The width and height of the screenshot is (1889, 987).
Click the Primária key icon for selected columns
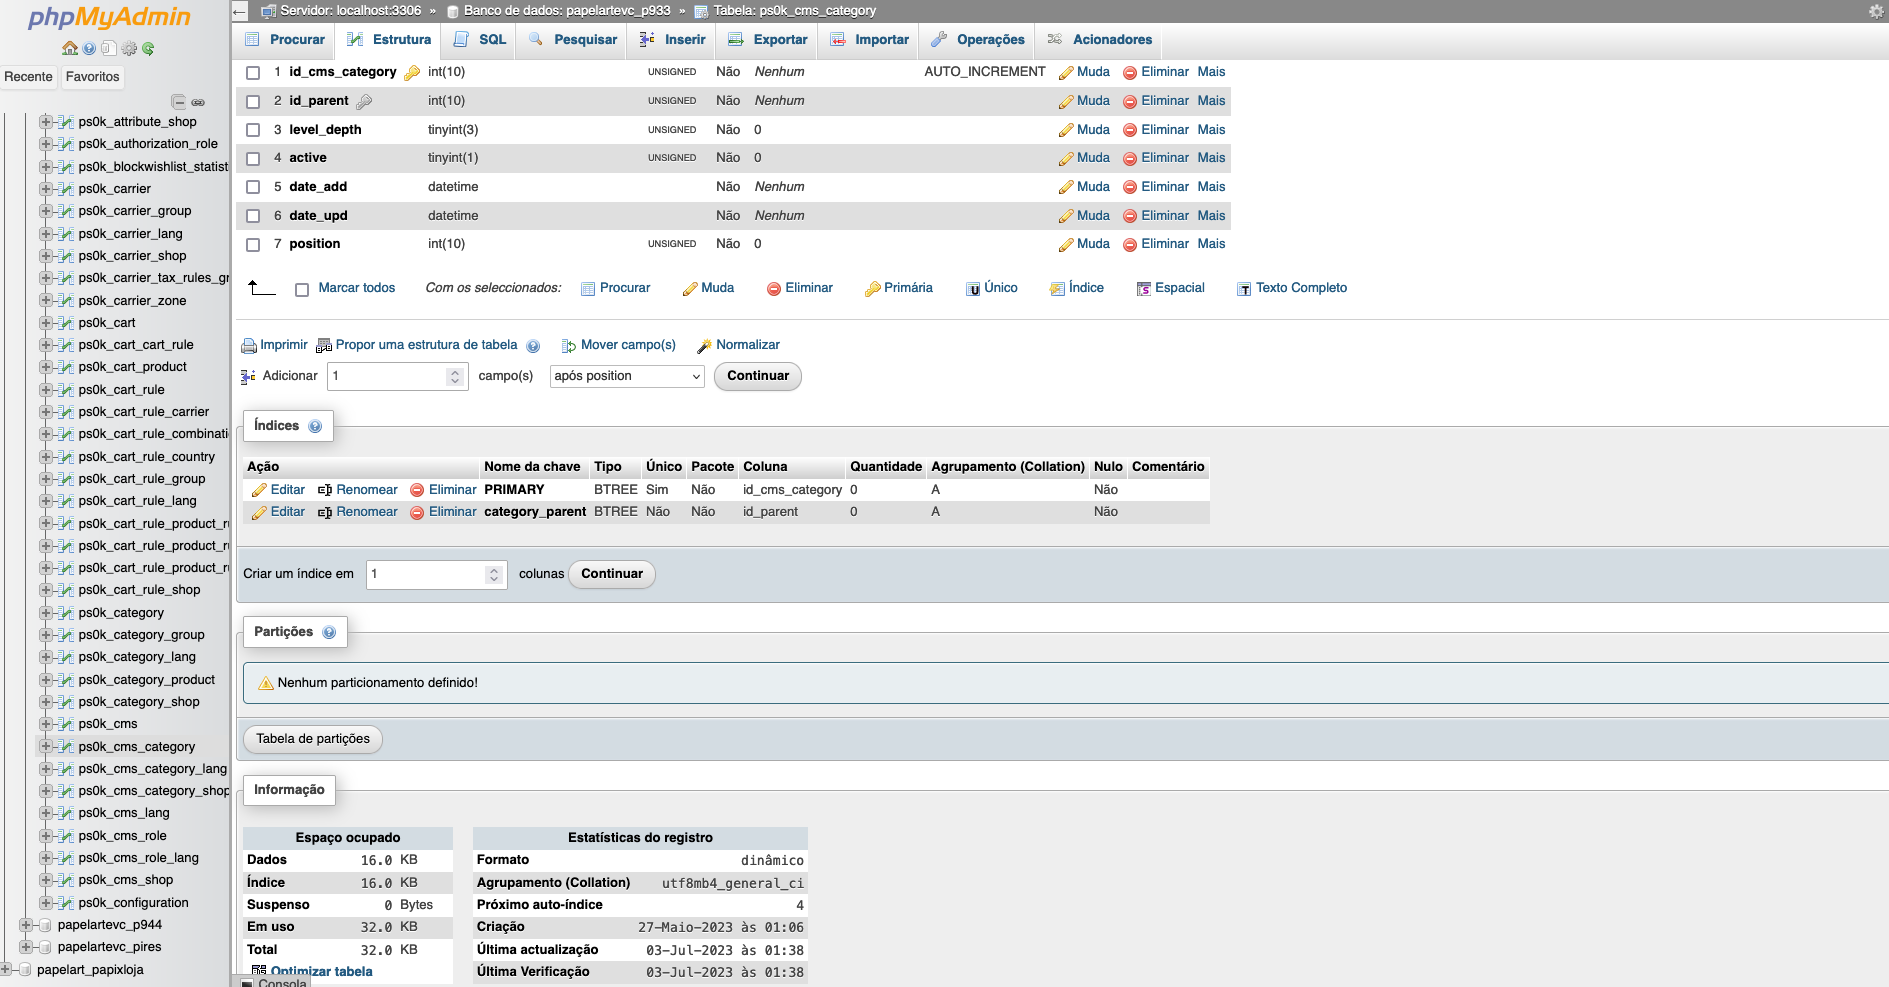coord(873,289)
